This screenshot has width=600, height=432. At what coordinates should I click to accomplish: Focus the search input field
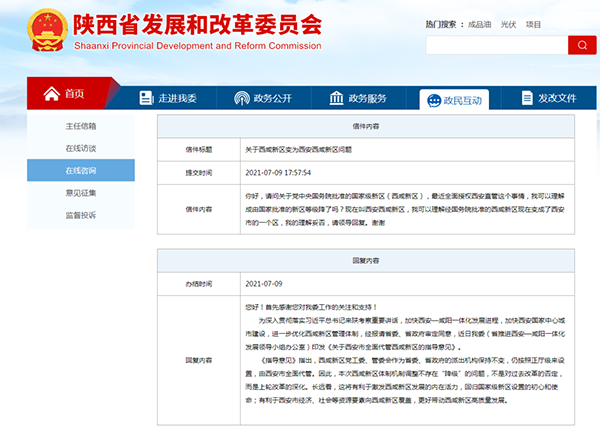point(496,45)
